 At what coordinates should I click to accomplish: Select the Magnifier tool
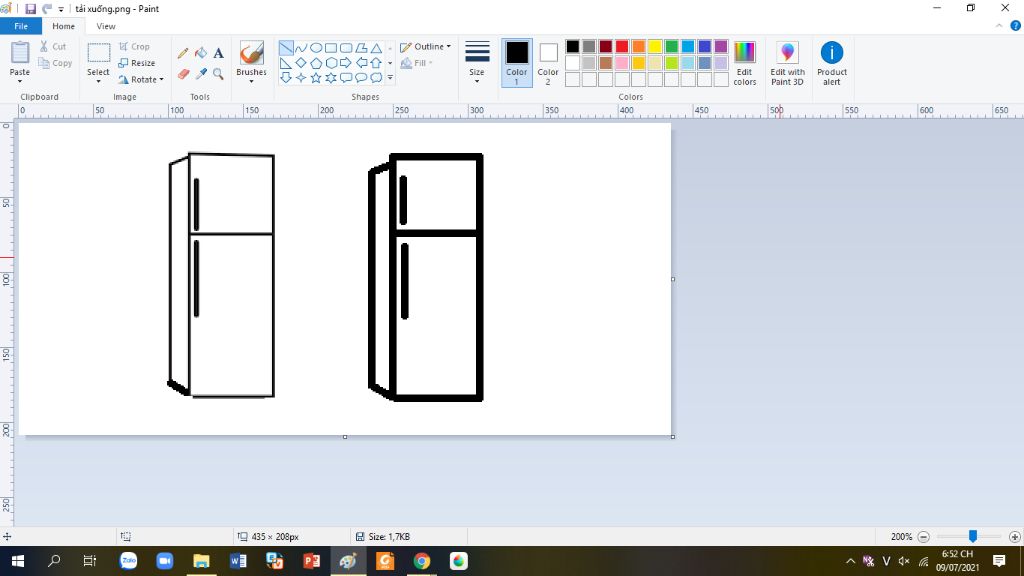pyautogui.click(x=218, y=74)
